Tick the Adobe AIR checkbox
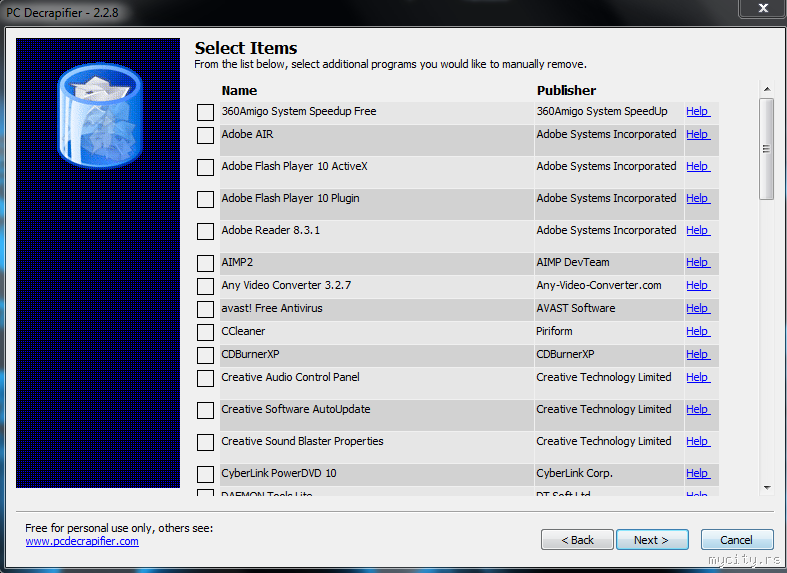This screenshot has height=573, width=787. click(x=205, y=135)
